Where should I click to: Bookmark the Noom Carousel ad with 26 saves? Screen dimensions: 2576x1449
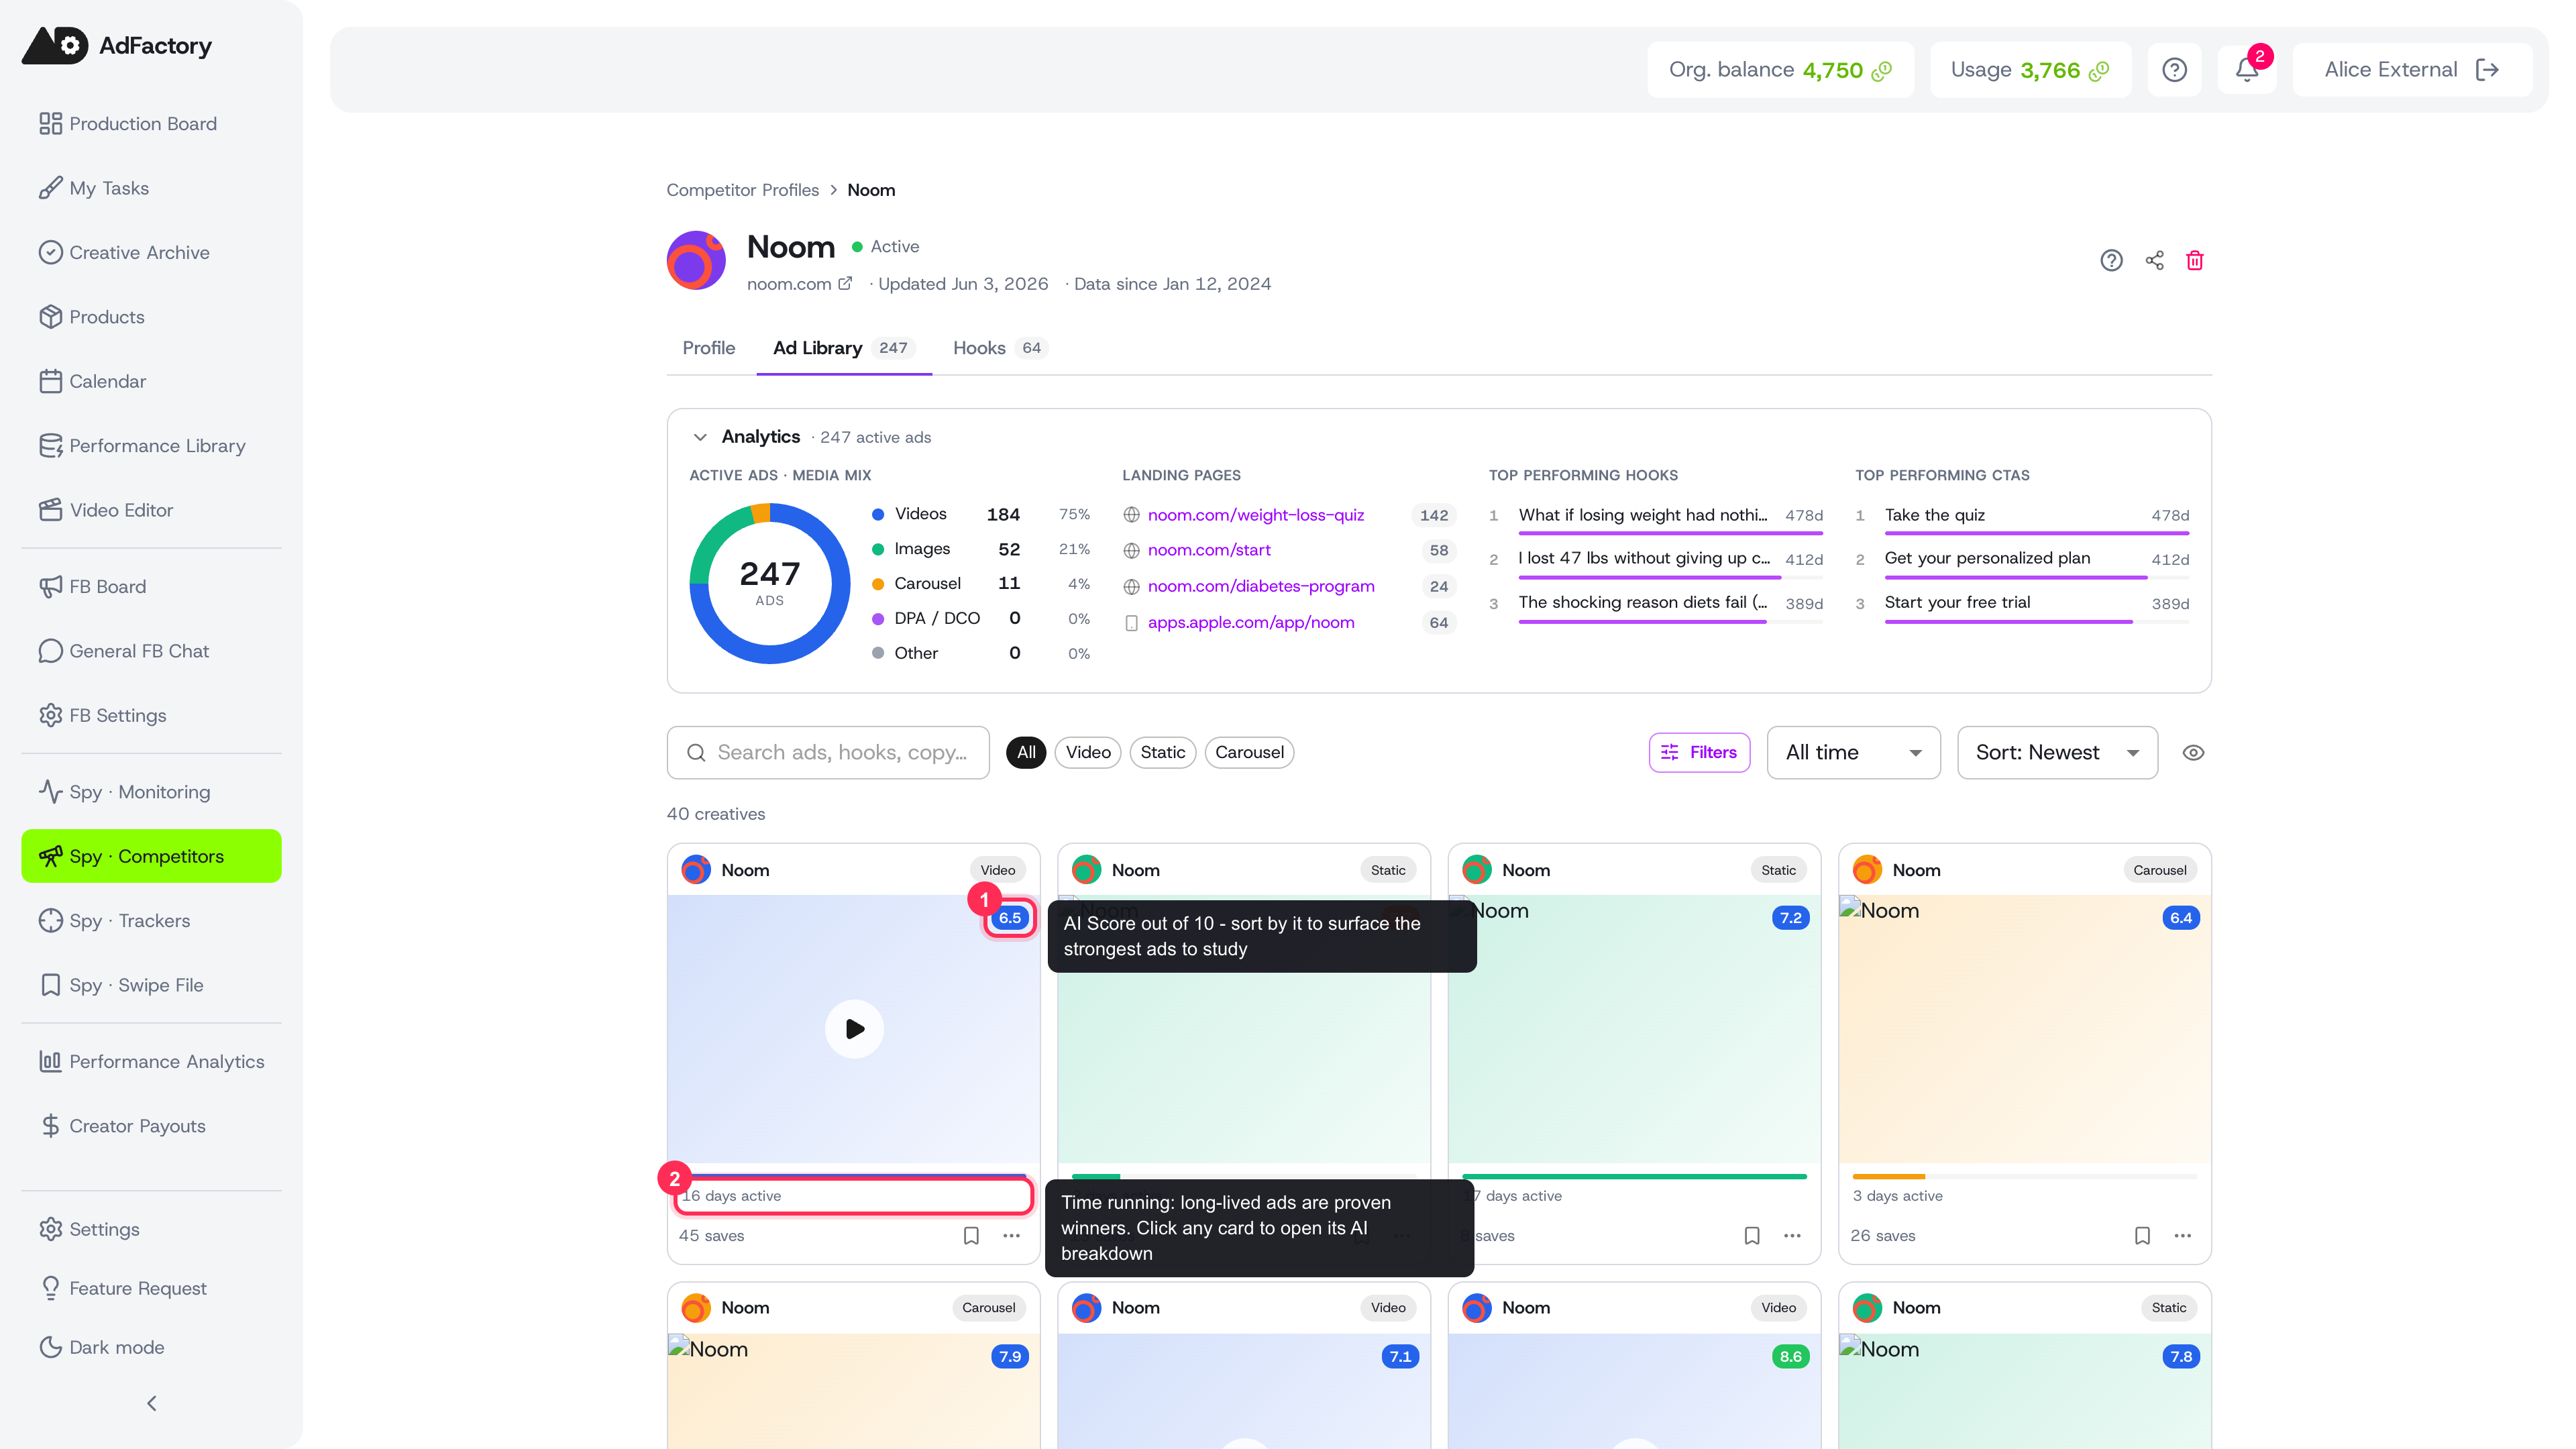[x=2142, y=1236]
